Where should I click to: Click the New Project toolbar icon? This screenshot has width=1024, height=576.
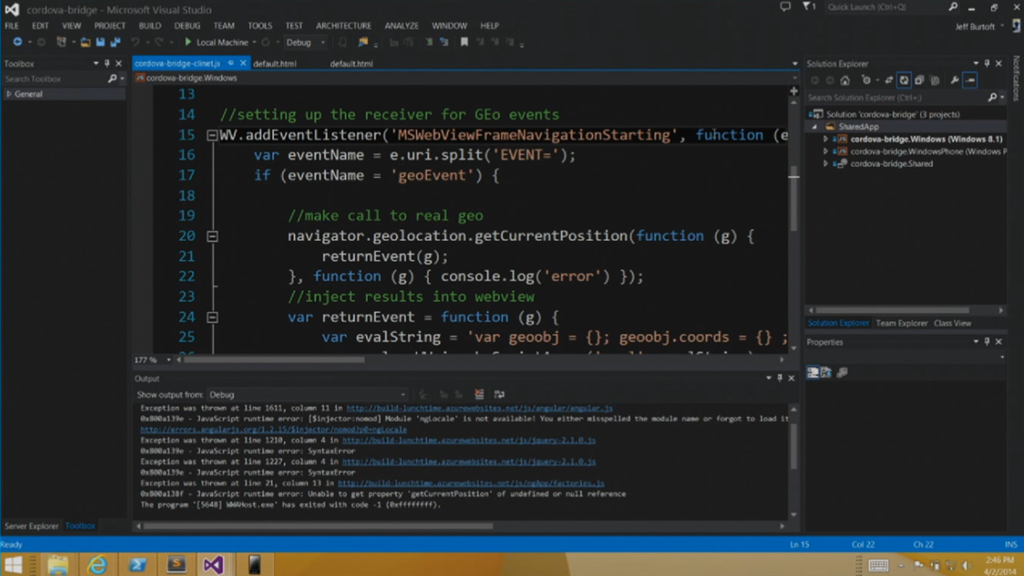pyautogui.click(x=61, y=42)
